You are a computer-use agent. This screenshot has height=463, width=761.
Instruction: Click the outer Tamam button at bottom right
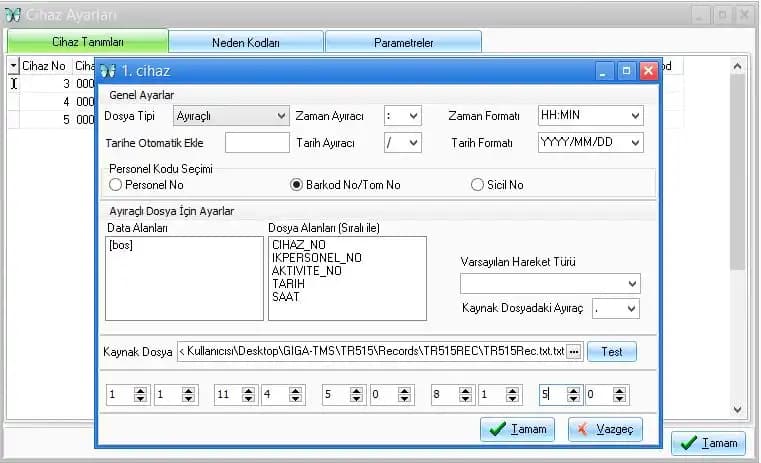click(708, 443)
